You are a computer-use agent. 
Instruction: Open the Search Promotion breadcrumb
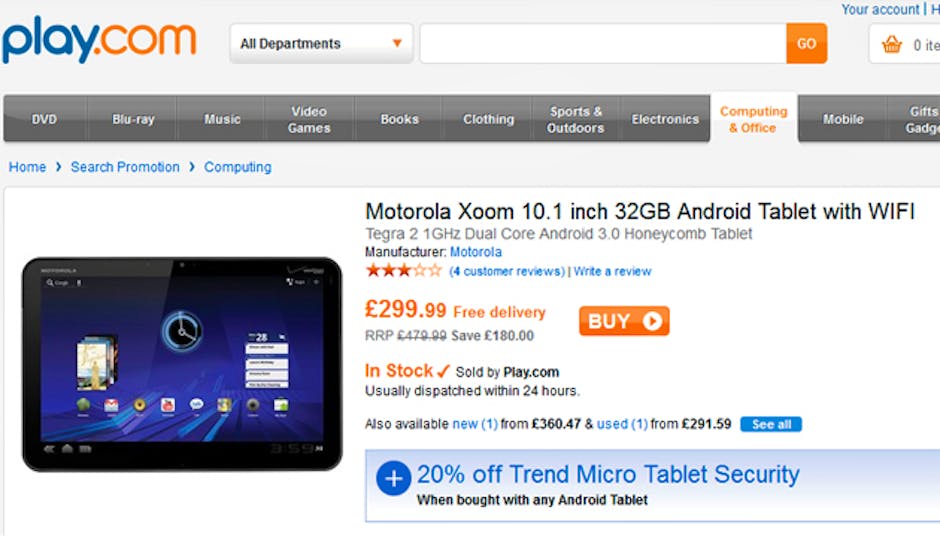coord(125,167)
